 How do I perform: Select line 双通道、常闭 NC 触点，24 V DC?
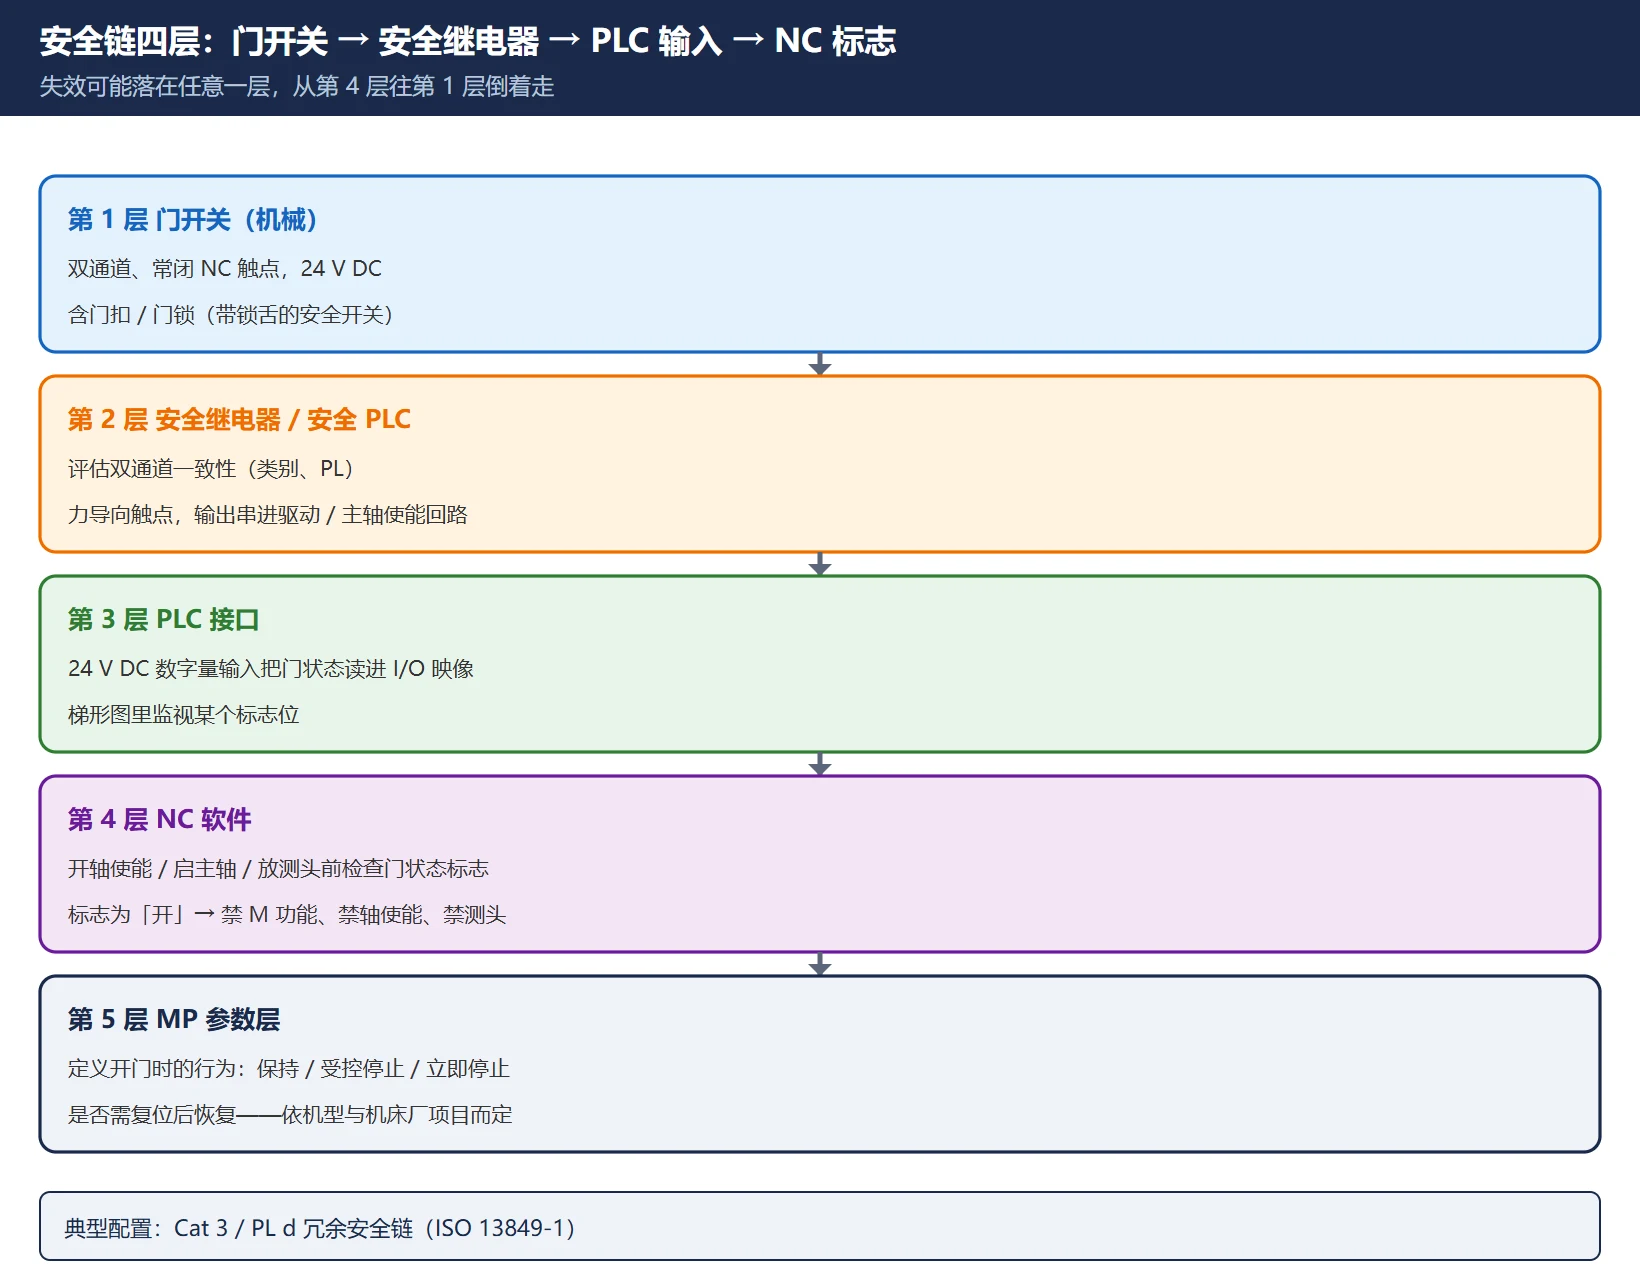pos(225,268)
